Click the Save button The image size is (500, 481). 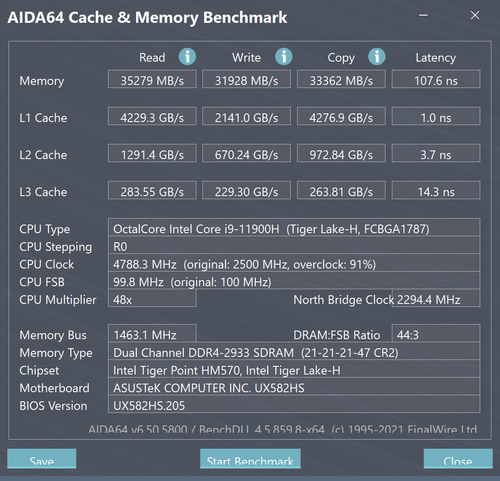point(42,459)
